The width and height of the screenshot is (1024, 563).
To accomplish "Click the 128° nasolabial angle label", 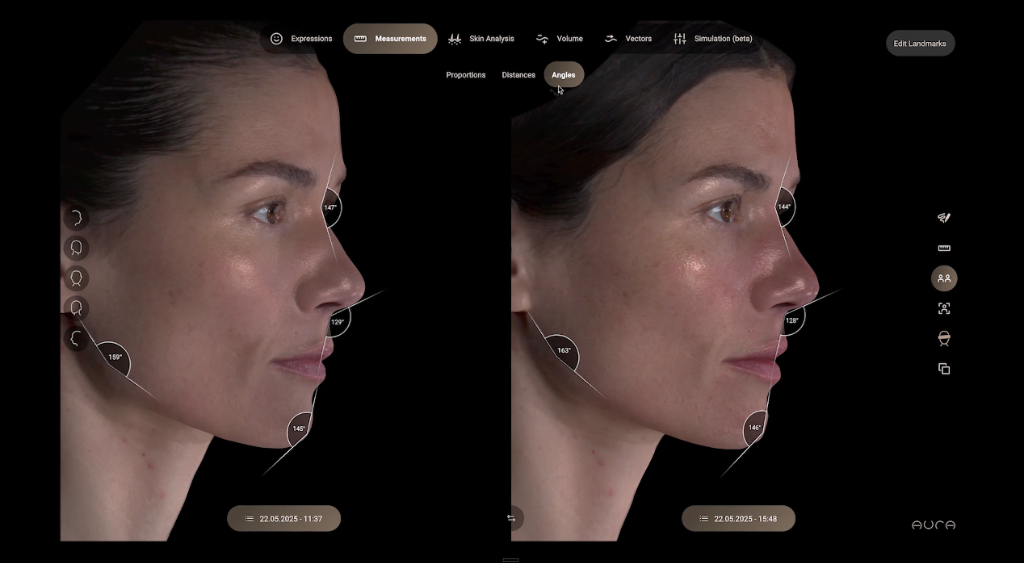I will tap(792, 320).
